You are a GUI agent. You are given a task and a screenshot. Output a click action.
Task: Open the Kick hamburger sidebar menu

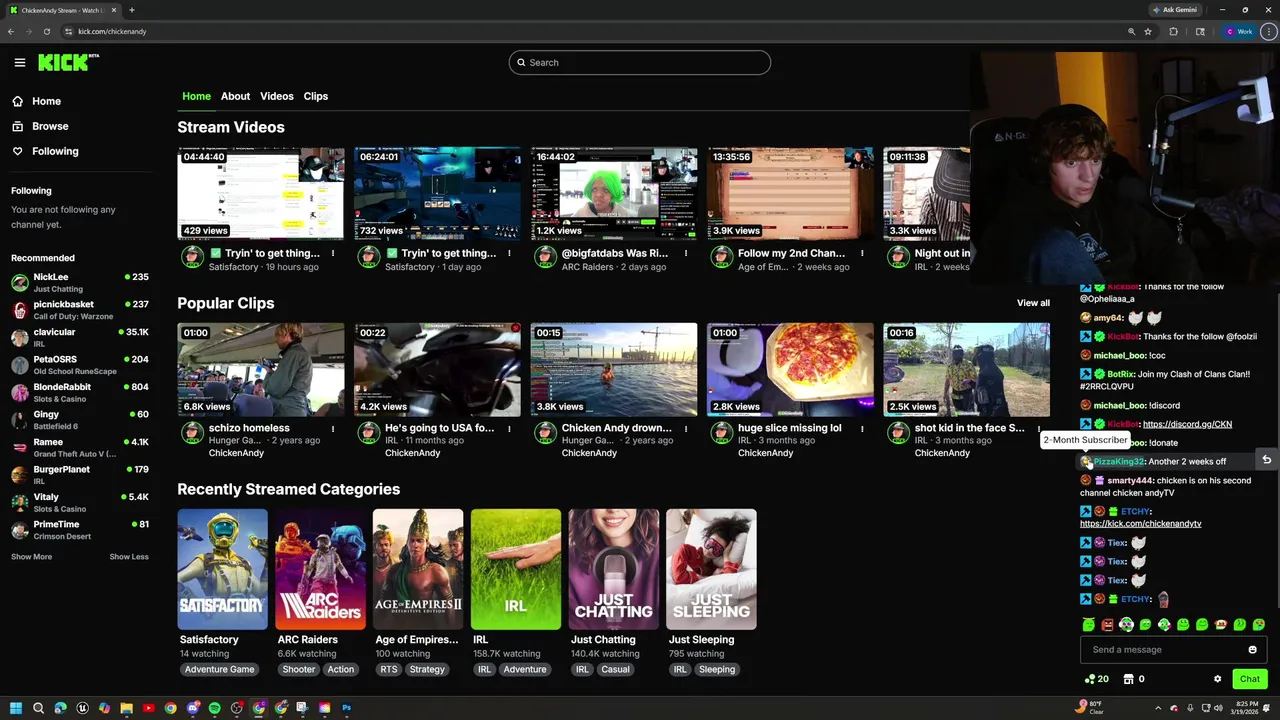[19, 62]
